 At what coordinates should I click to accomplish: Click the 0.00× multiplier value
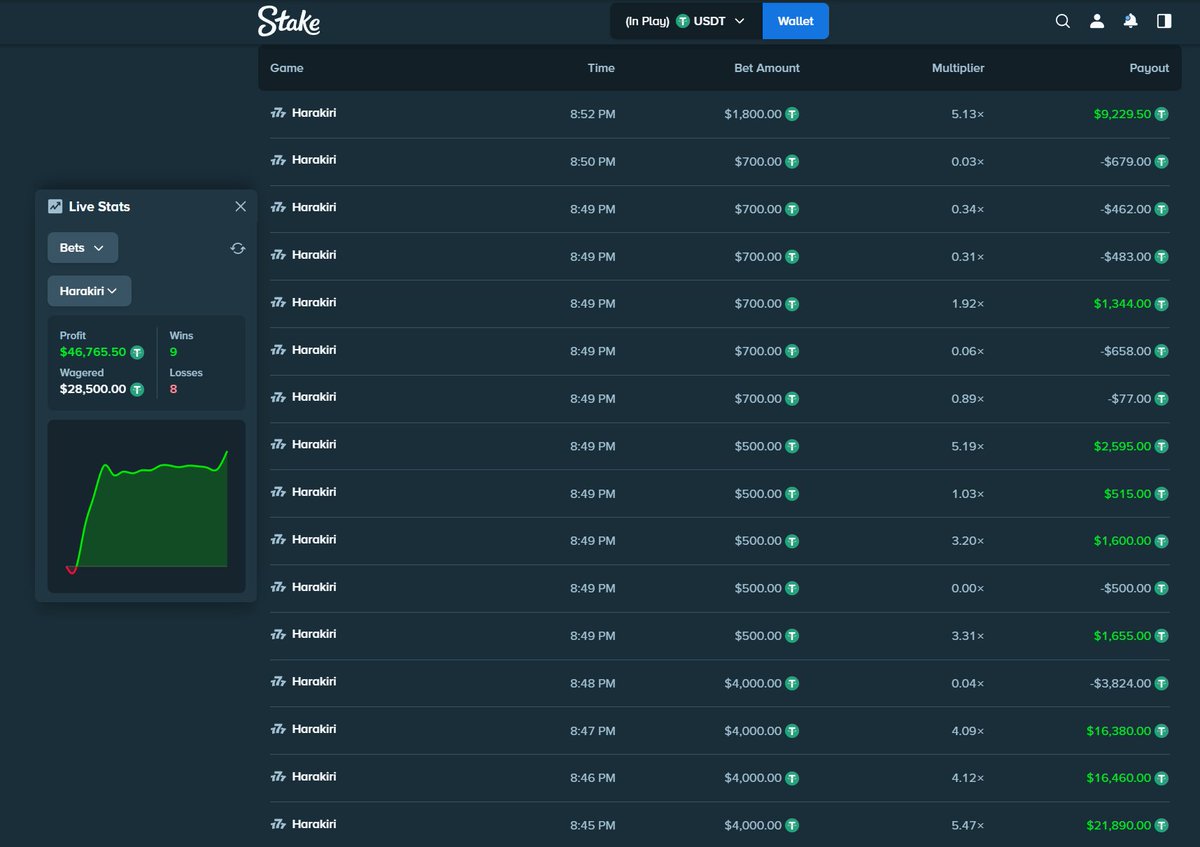968,589
